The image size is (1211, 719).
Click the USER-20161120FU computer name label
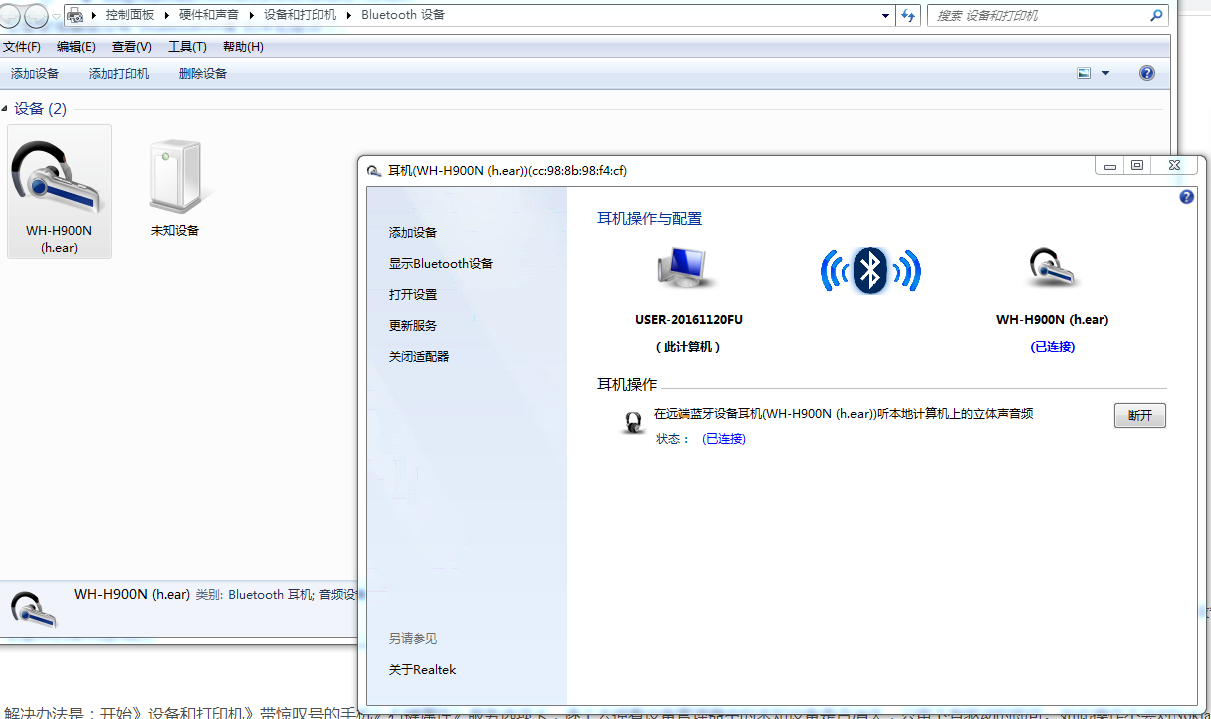pos(689,320)
